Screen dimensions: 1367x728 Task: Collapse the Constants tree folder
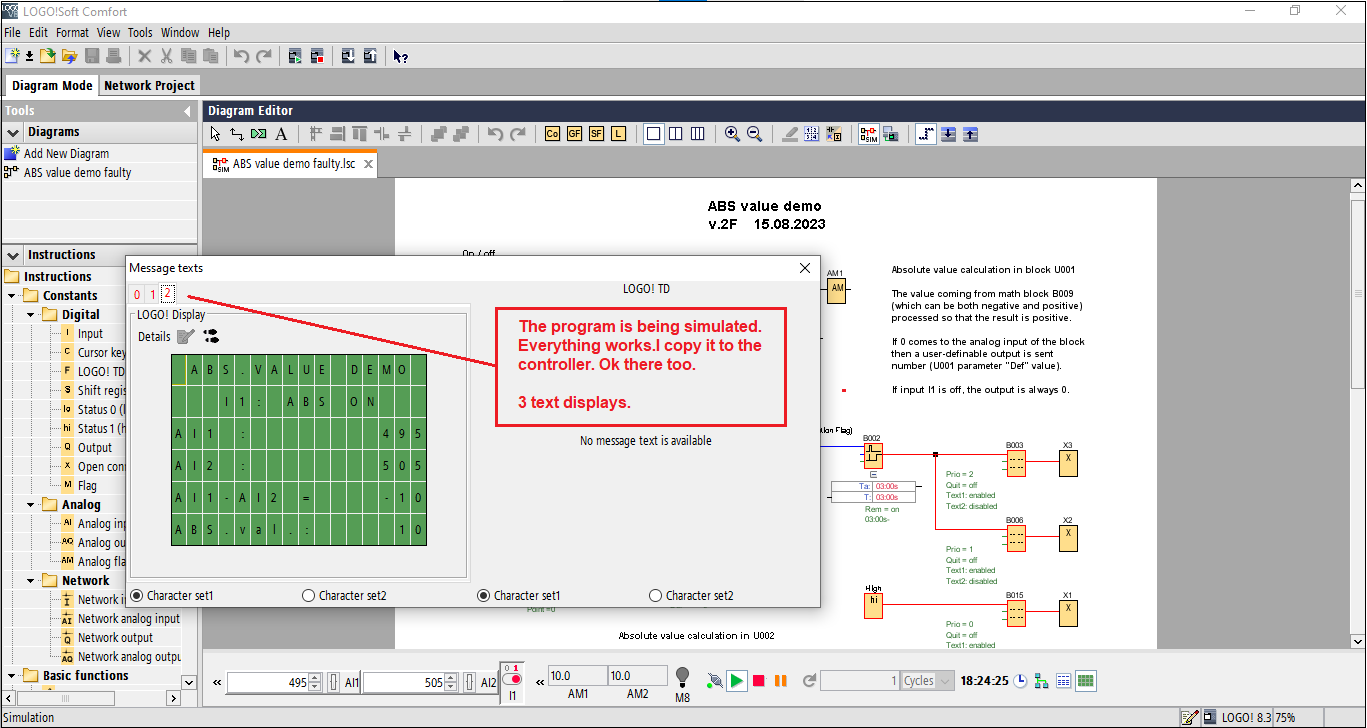tap(12, 296)
